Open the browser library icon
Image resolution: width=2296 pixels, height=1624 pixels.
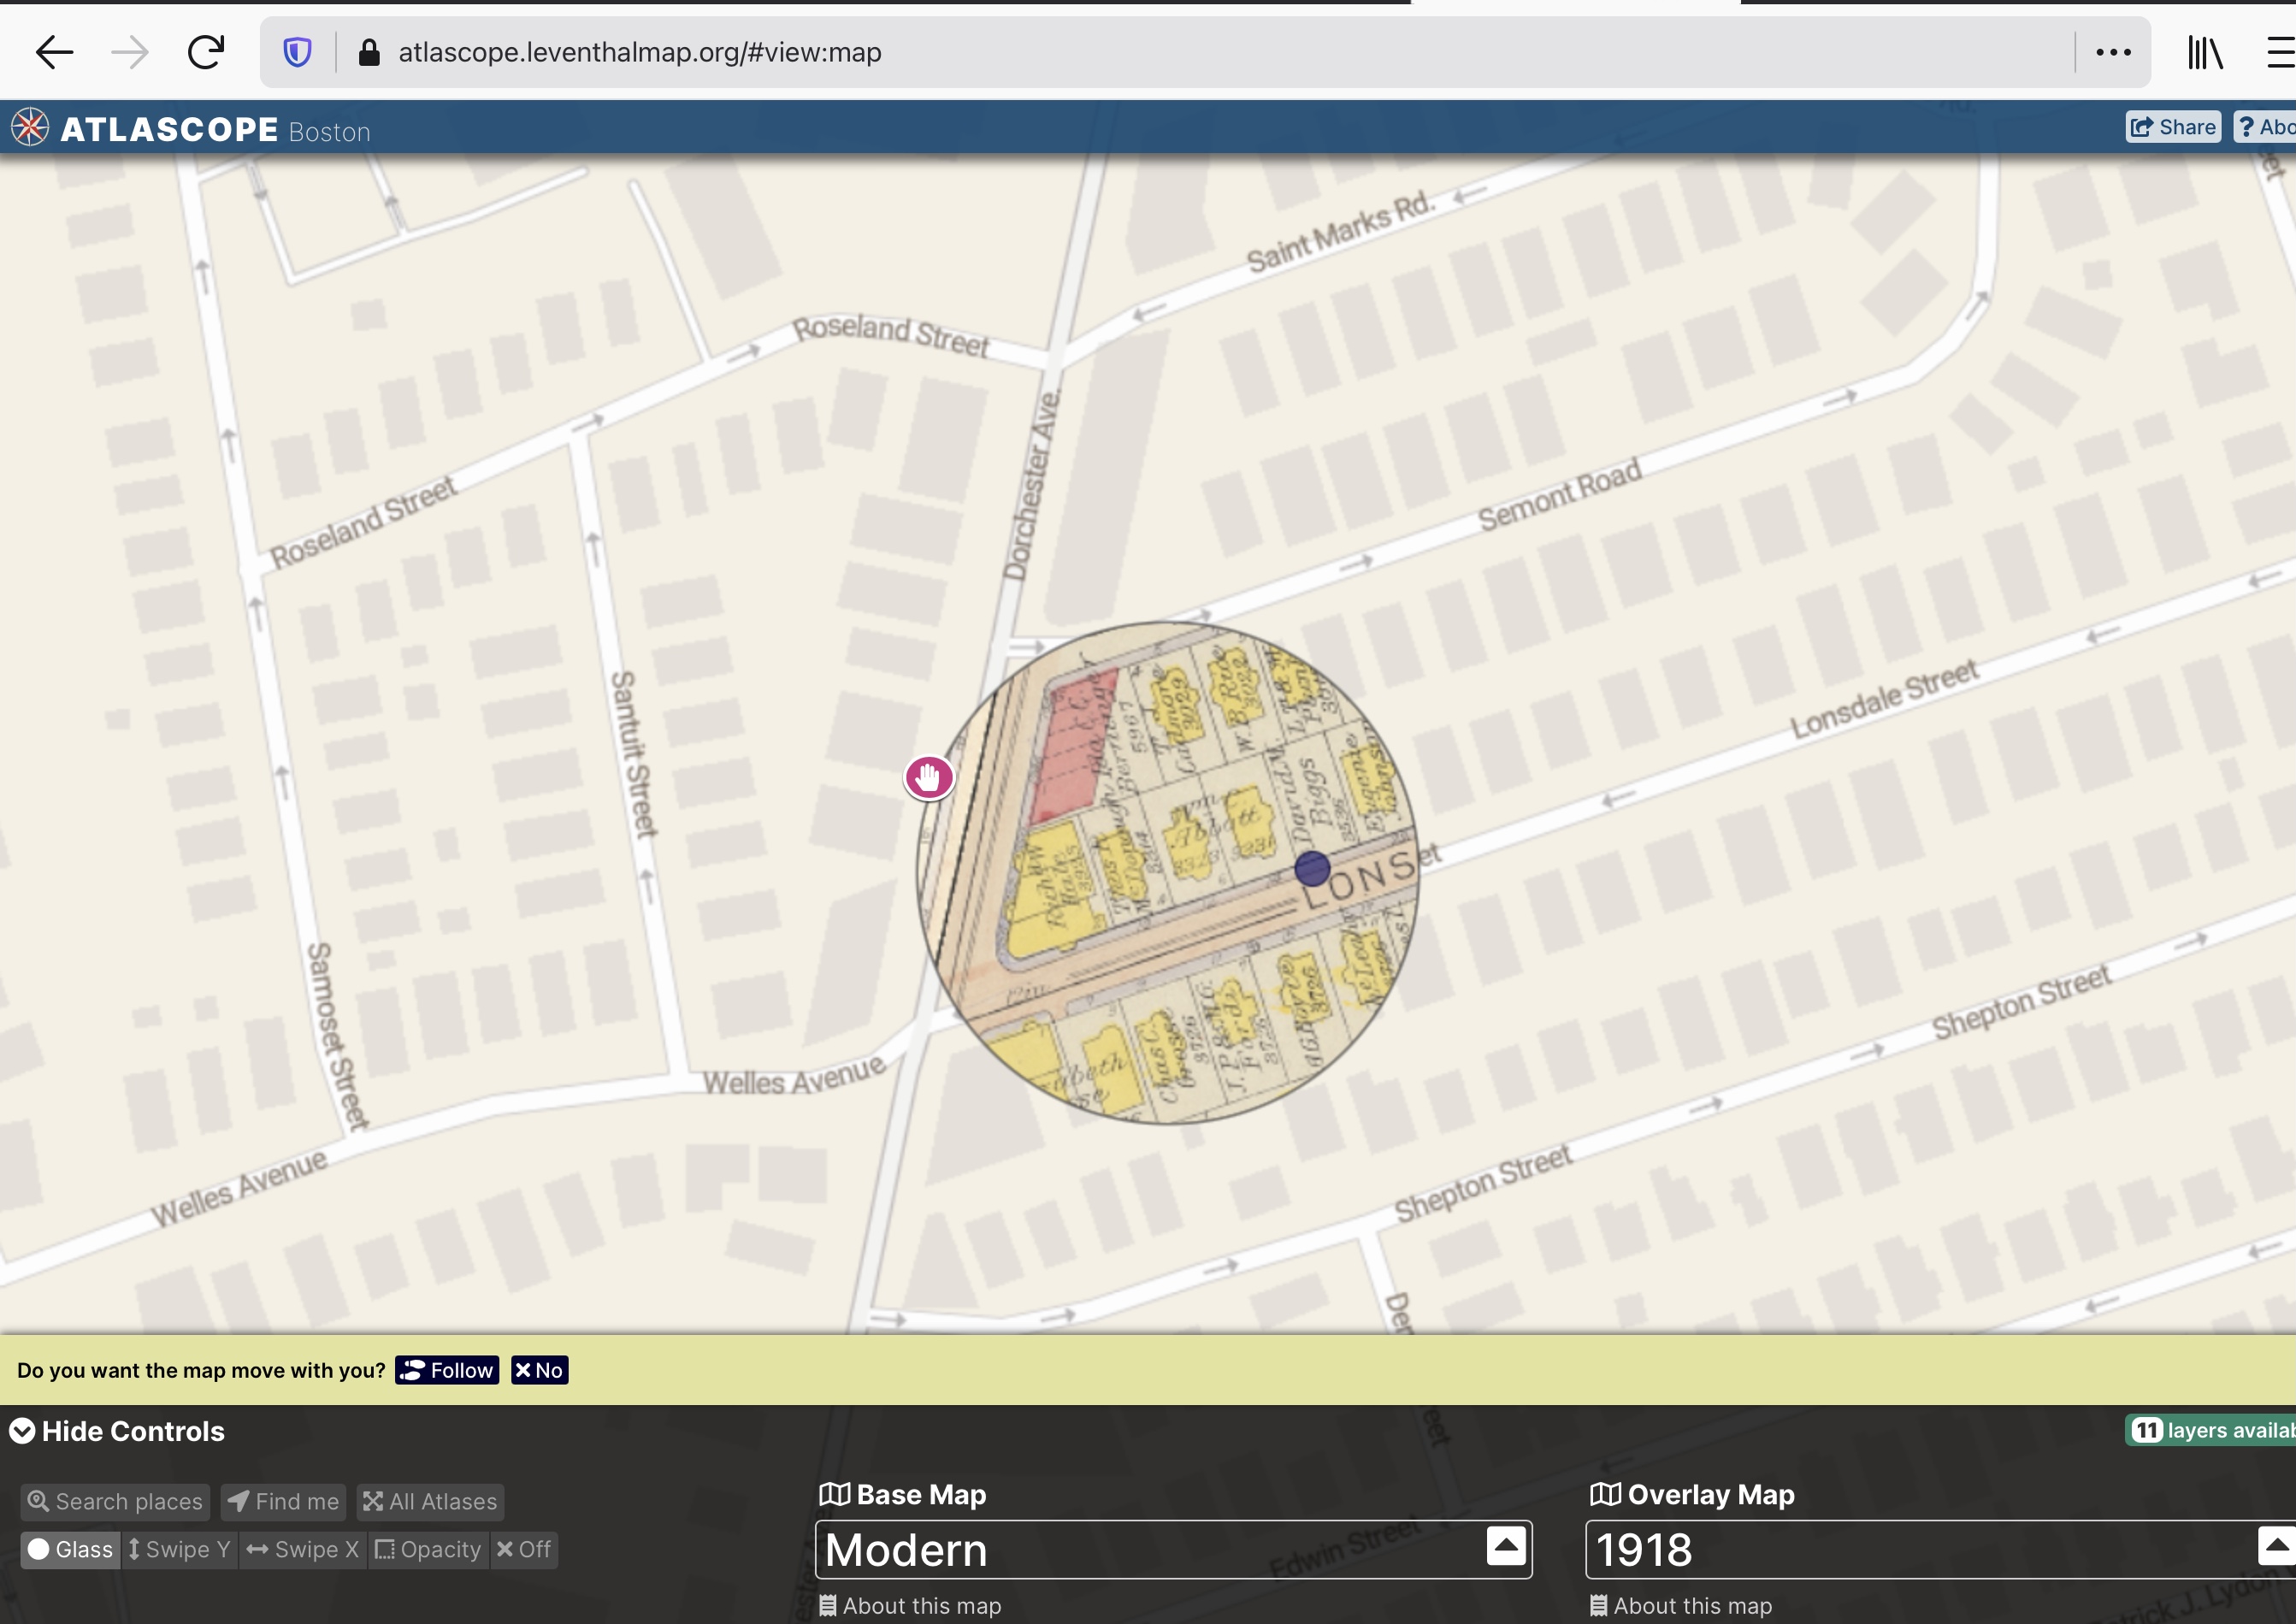[x=2204, y=52]
